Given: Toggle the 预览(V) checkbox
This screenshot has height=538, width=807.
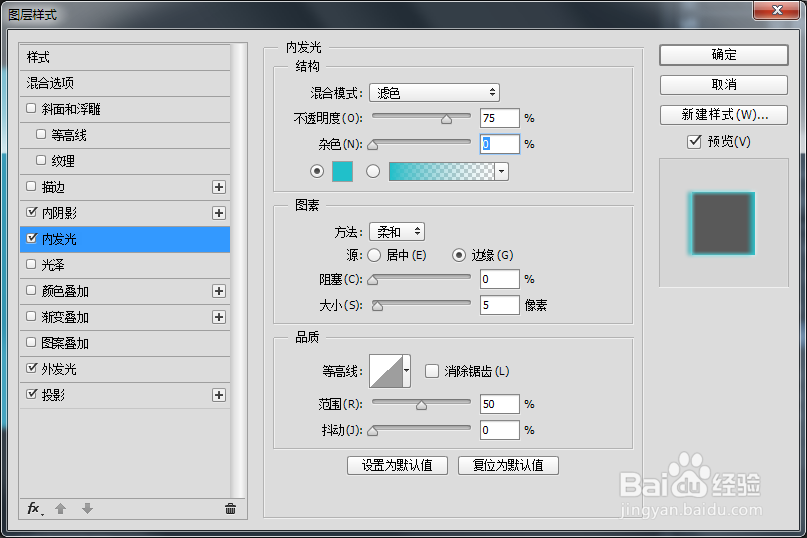Looking at the screenshot, I should [694, 142].
